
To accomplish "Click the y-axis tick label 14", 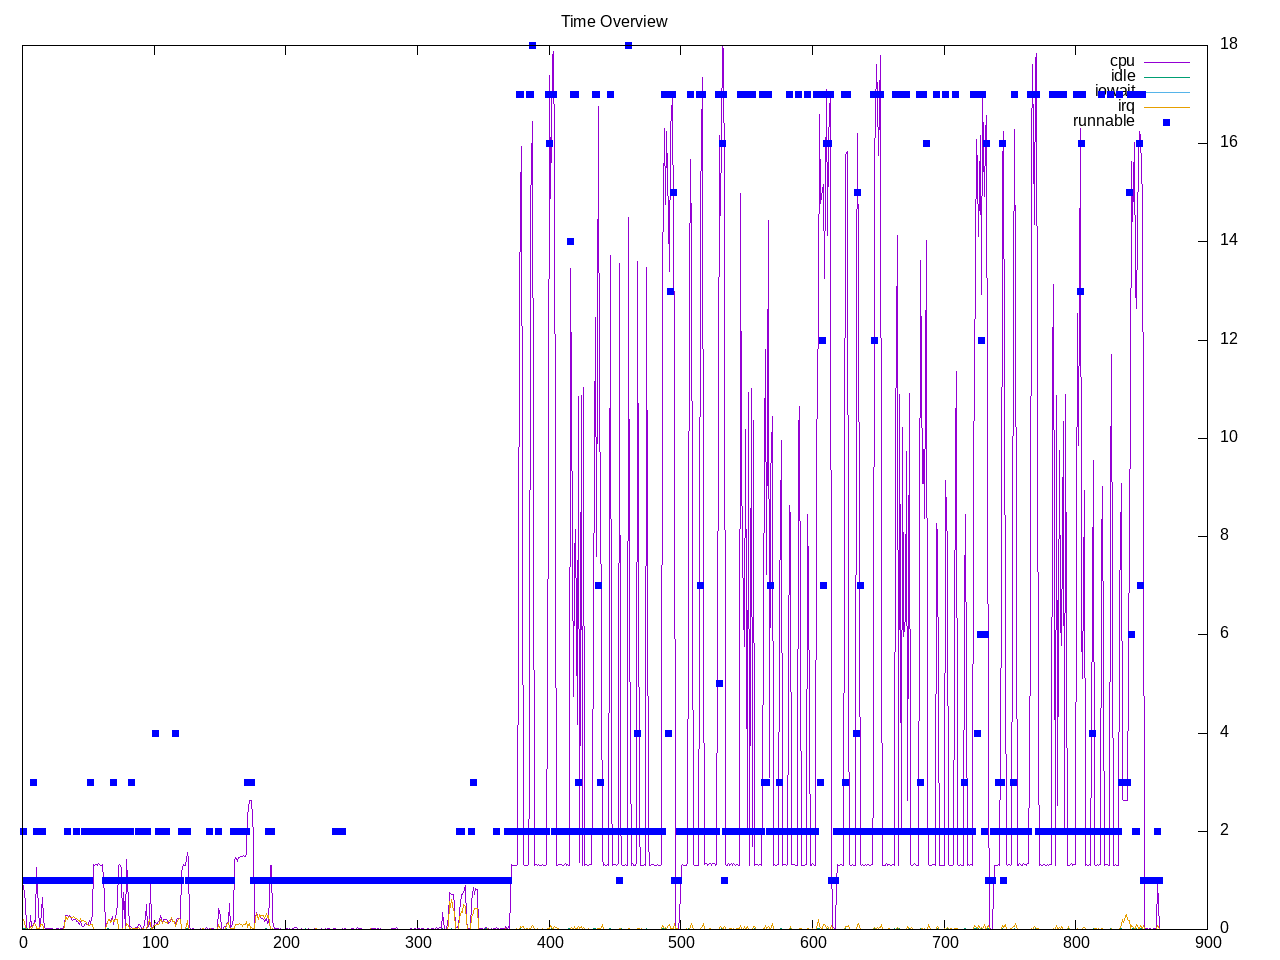I will [1228, 240].
